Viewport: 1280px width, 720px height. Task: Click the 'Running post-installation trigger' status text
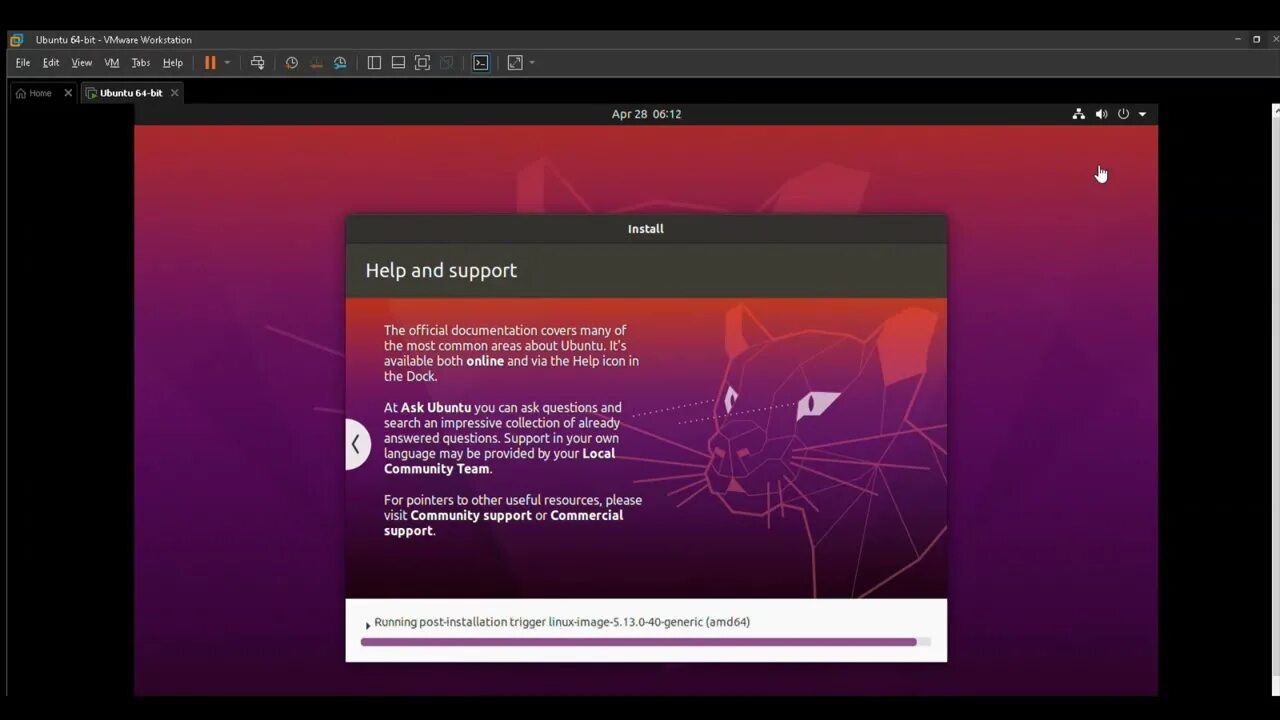562,622
